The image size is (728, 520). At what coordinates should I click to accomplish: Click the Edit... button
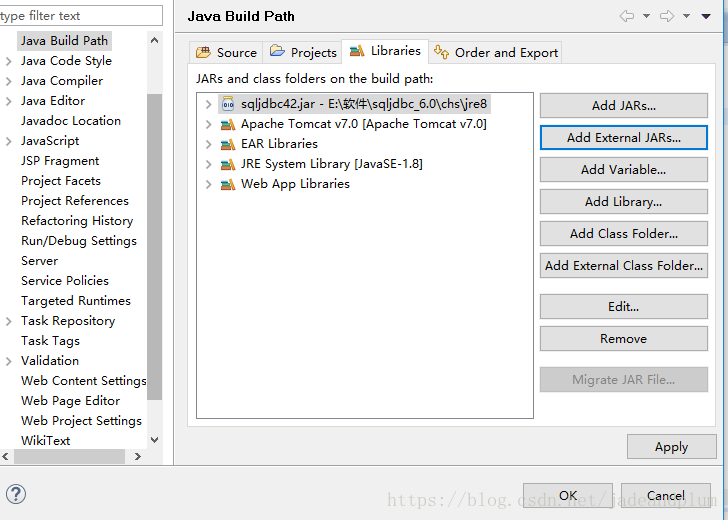624,306
